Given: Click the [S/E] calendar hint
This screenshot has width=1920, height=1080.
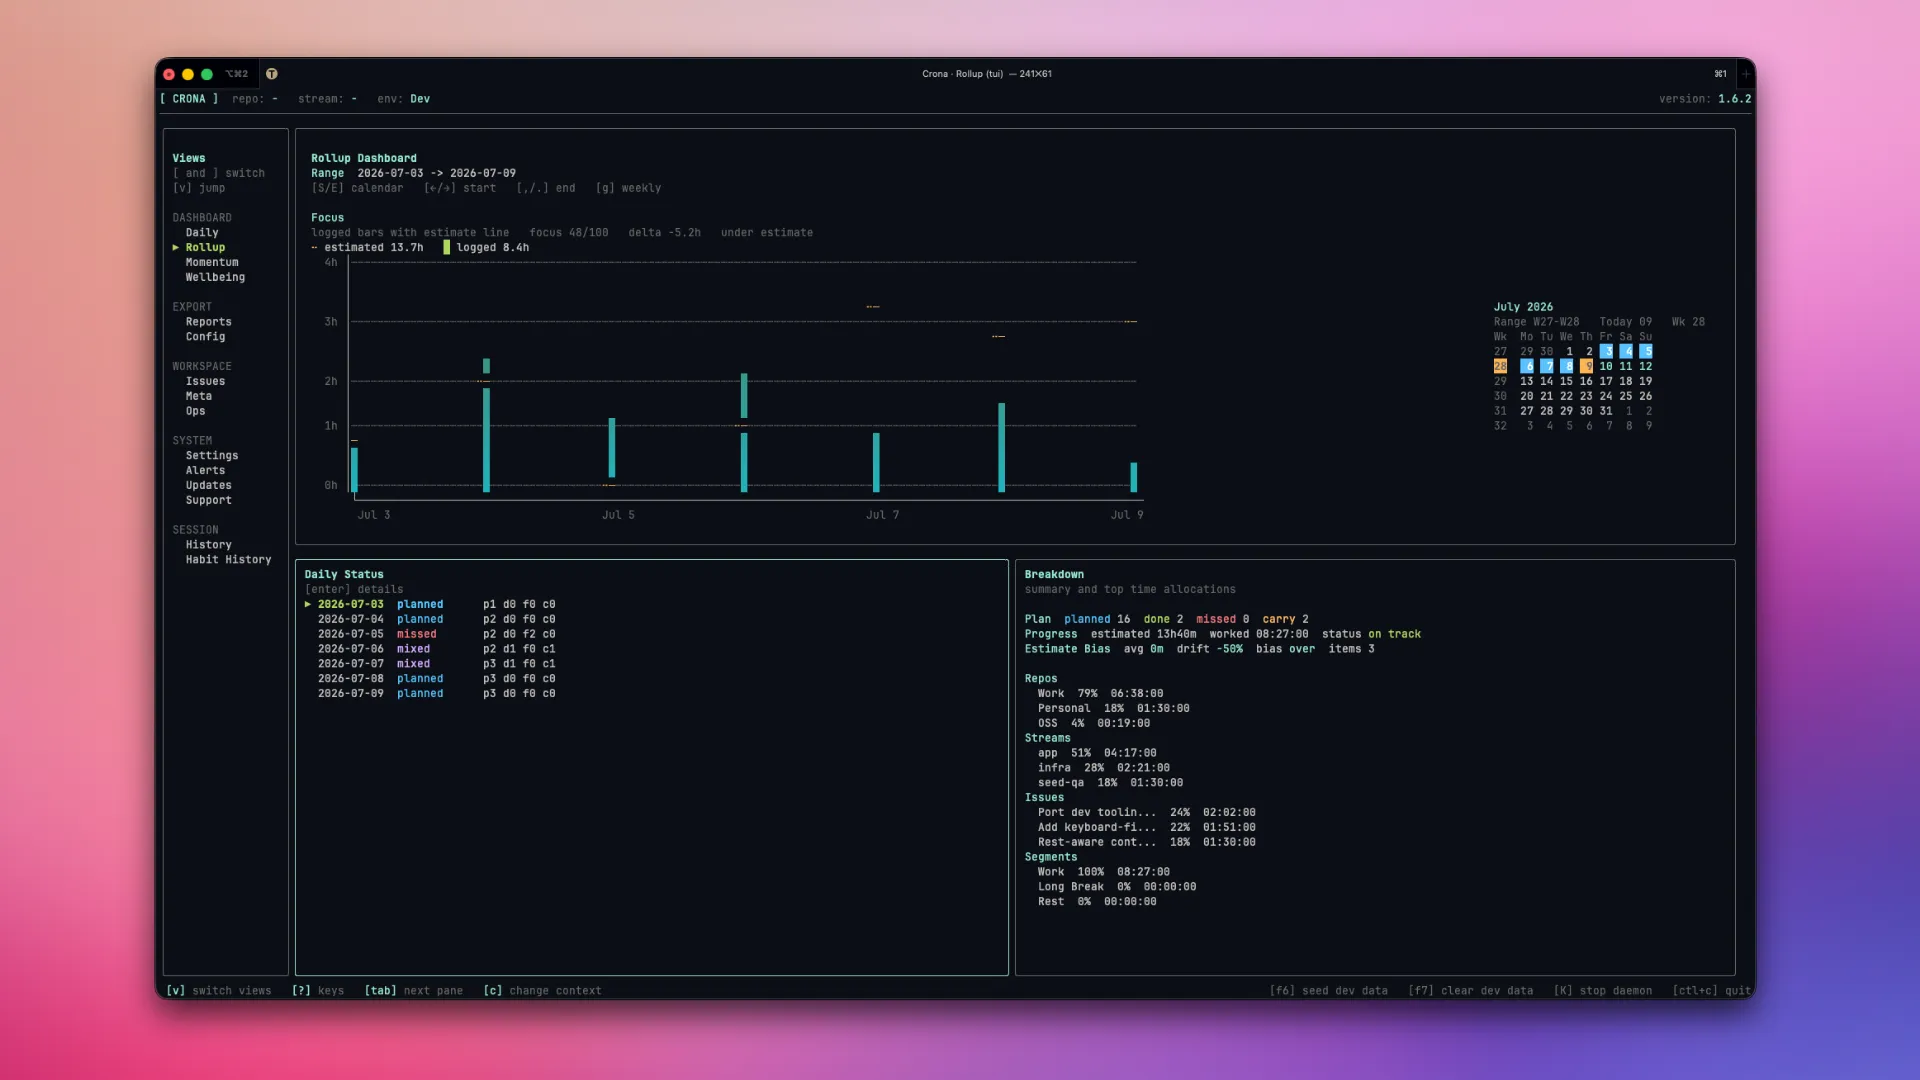Looking at the screenshot, I should click(357, 188).
